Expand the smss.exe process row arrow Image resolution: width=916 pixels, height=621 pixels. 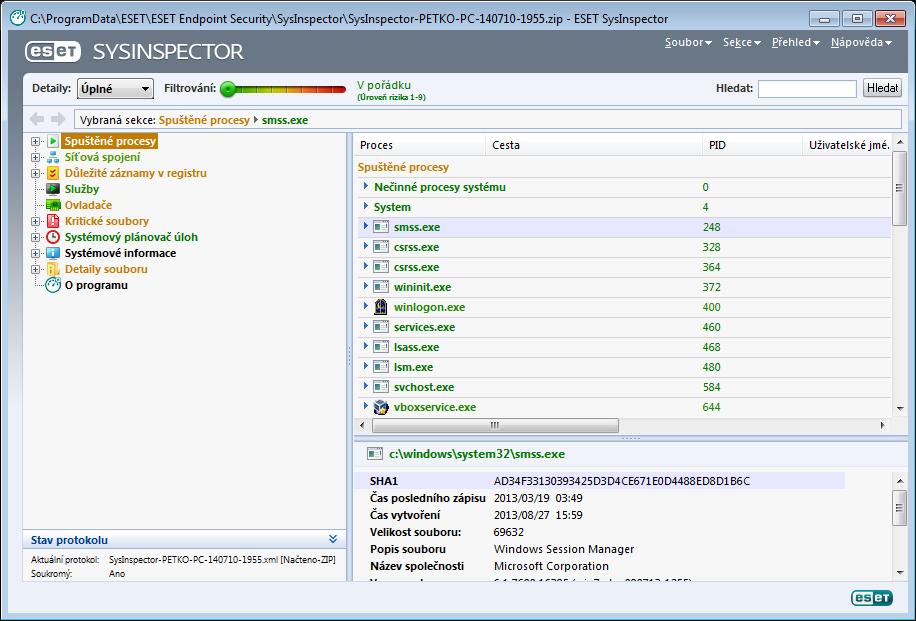pyautogui.click(x=366, y=226)
